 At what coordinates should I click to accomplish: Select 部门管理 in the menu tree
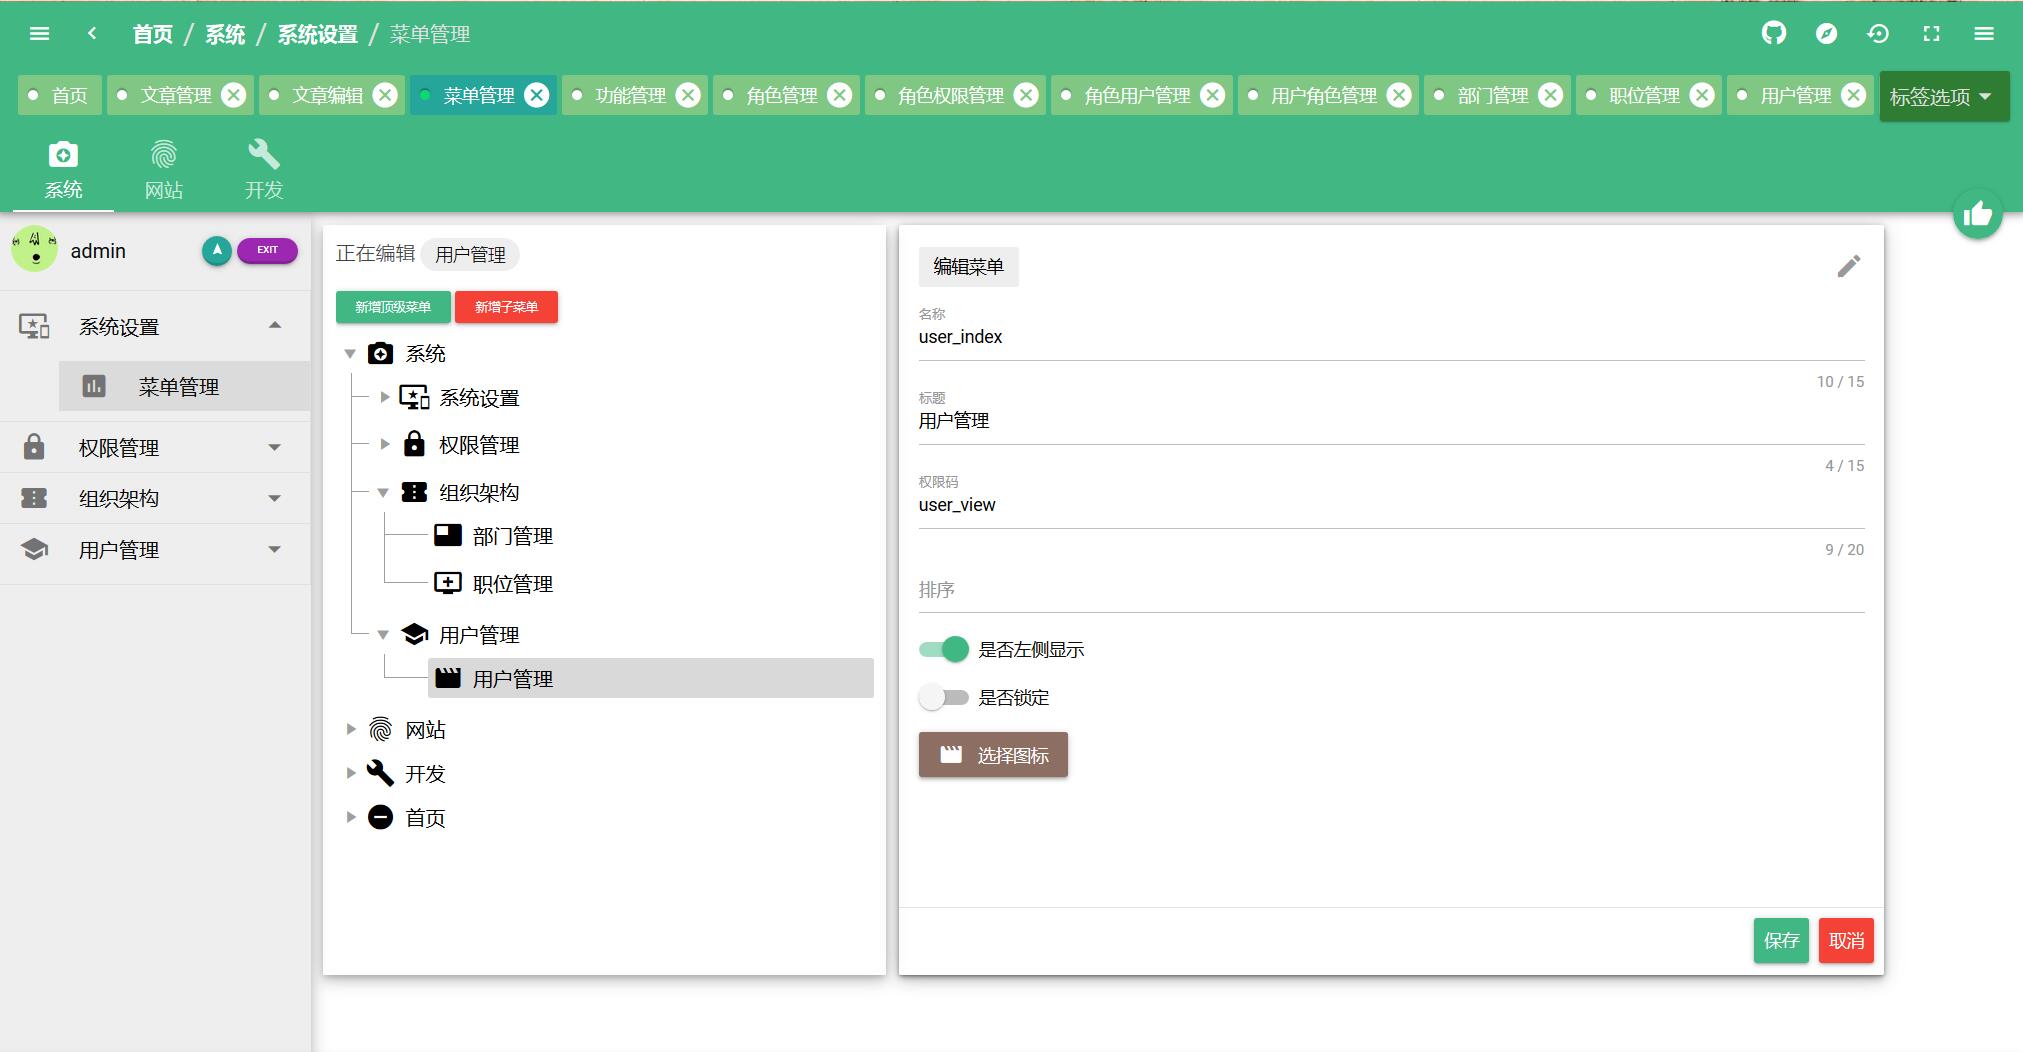click(x=513, y=536)
